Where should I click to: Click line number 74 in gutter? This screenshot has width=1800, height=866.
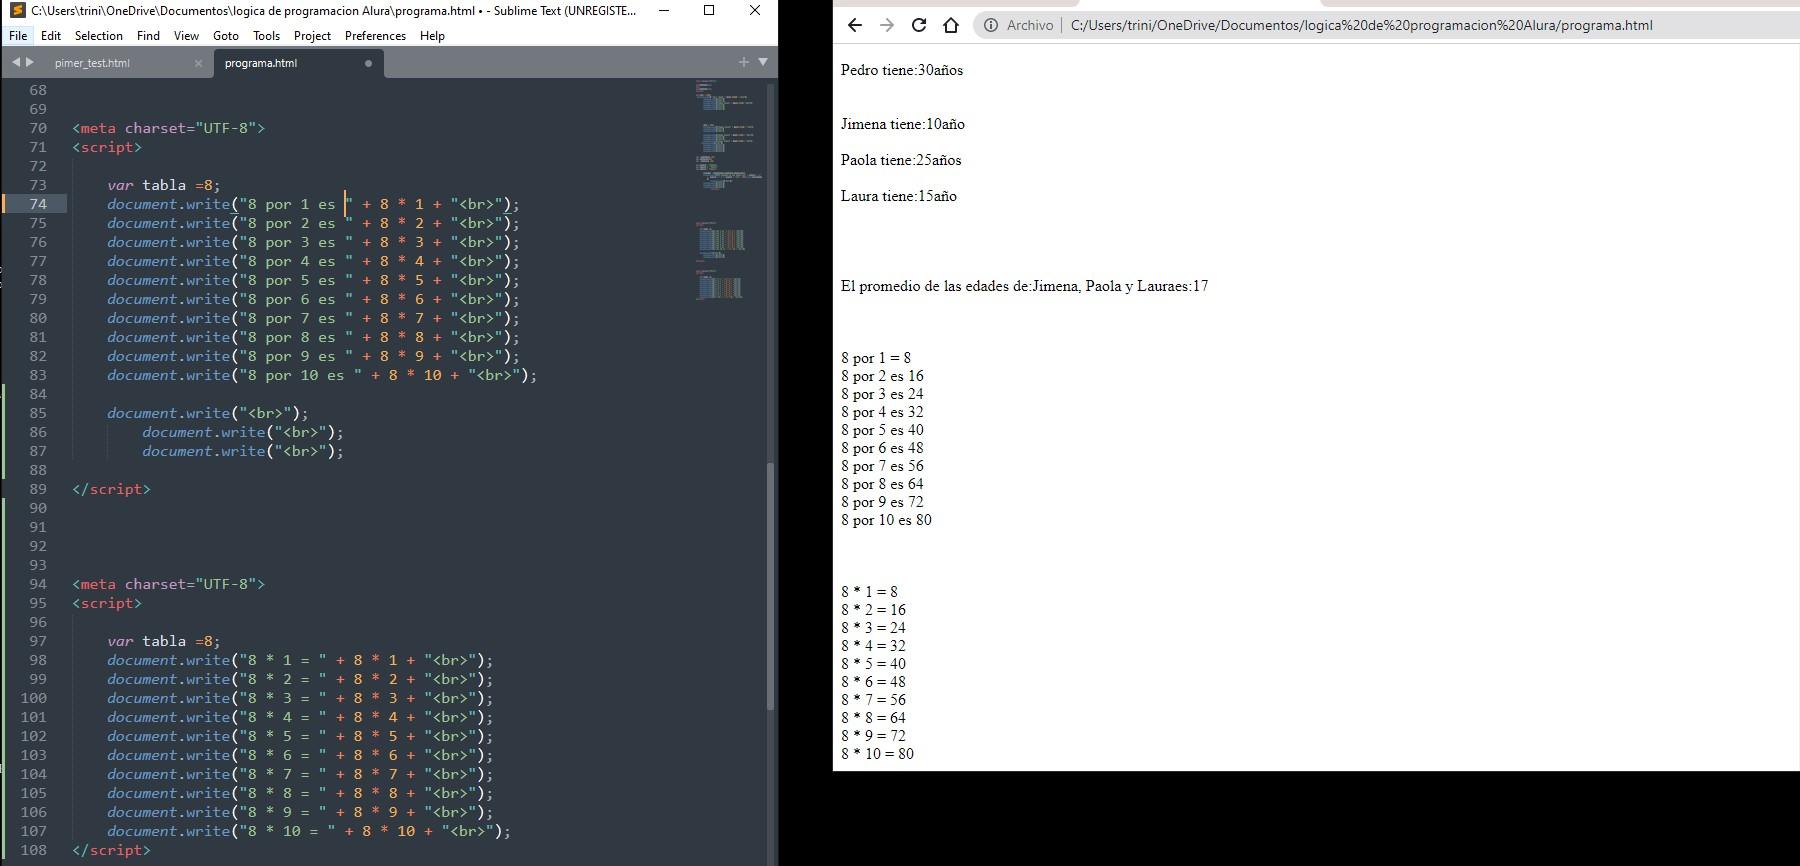click(x=38, y=204)
